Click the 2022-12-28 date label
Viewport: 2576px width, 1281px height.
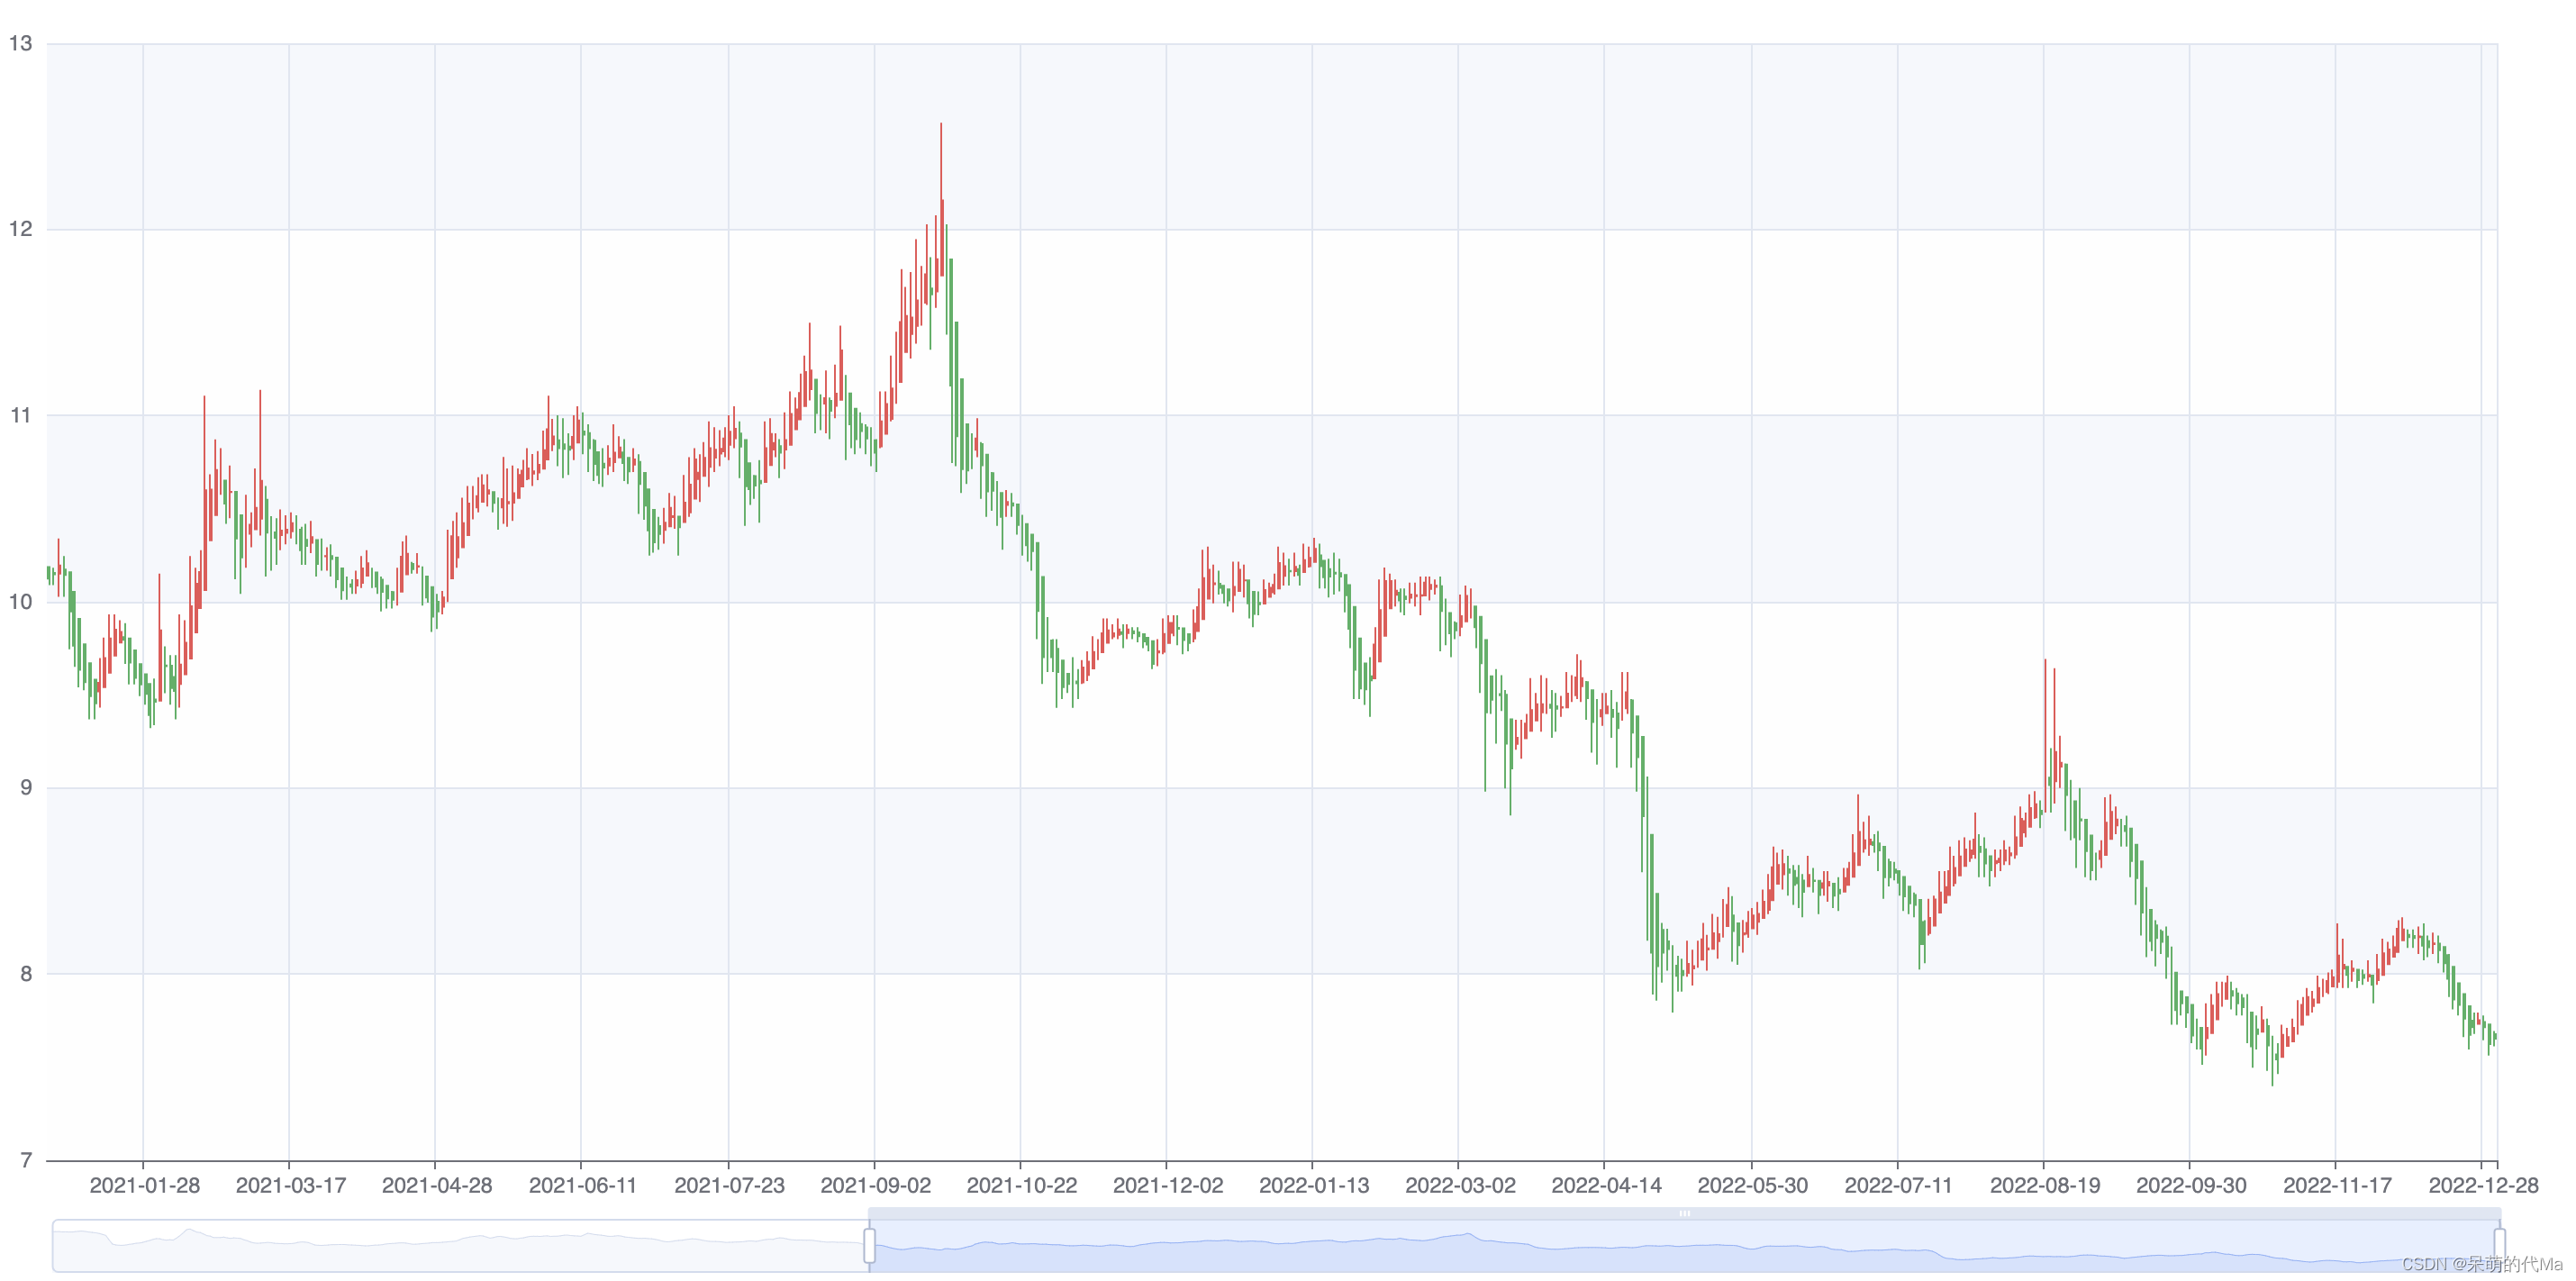point(2483,1185)
